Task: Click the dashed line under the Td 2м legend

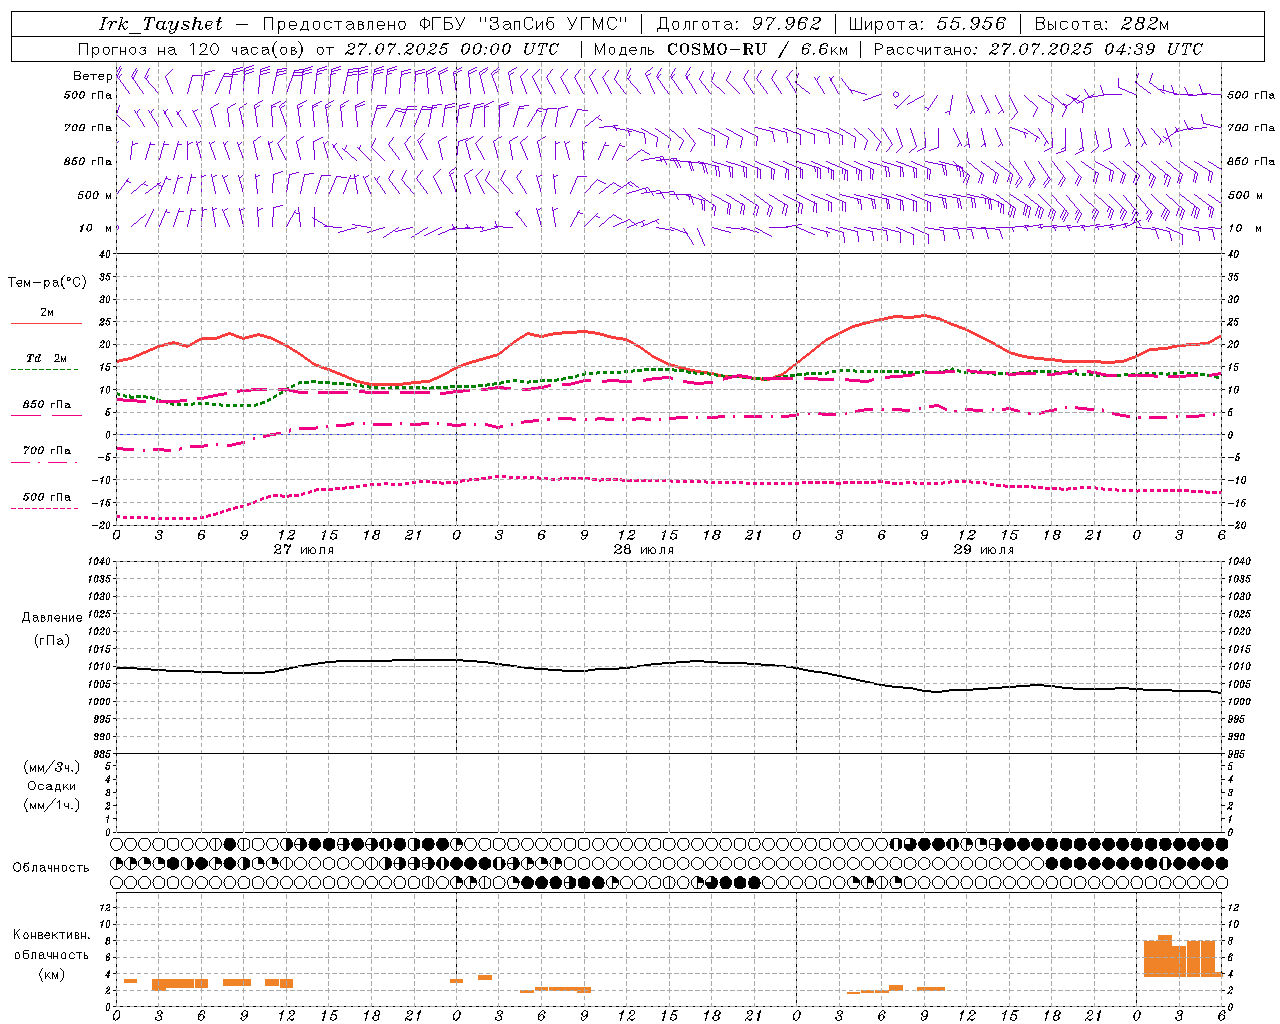Action: pyautogui.click(x=46, y=370)
